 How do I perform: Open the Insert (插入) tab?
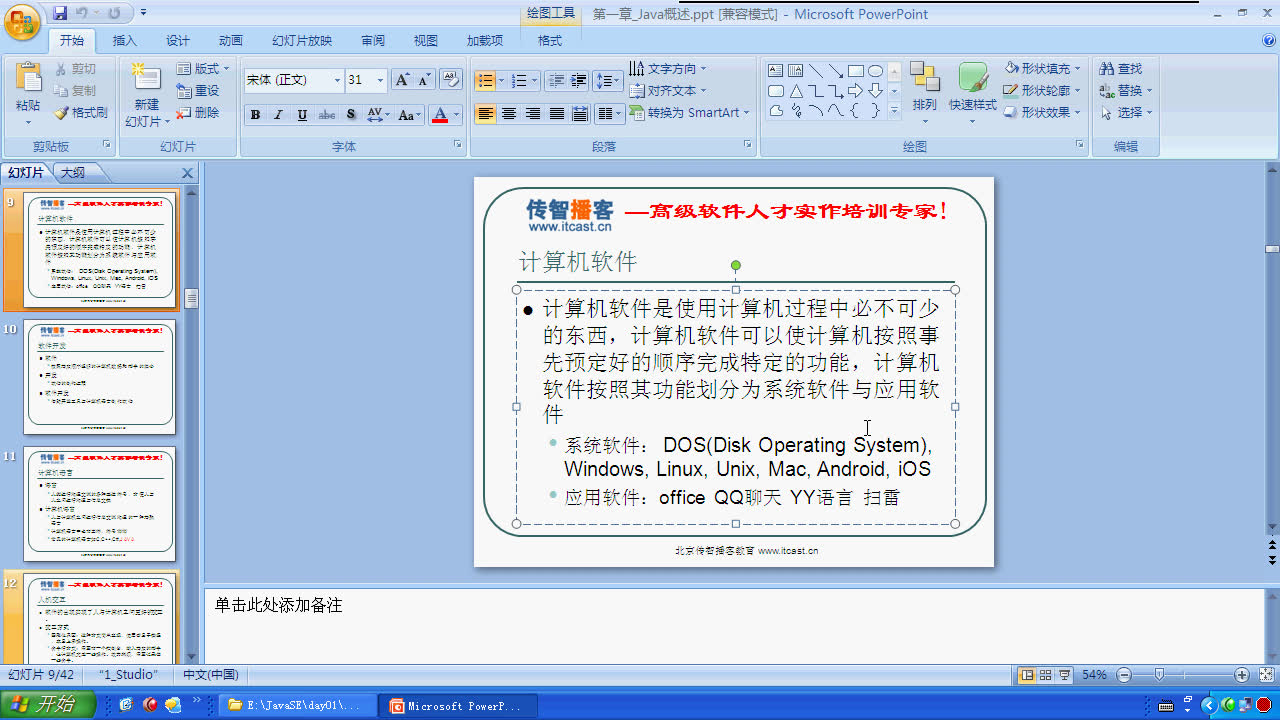click(x=125, y=41)
